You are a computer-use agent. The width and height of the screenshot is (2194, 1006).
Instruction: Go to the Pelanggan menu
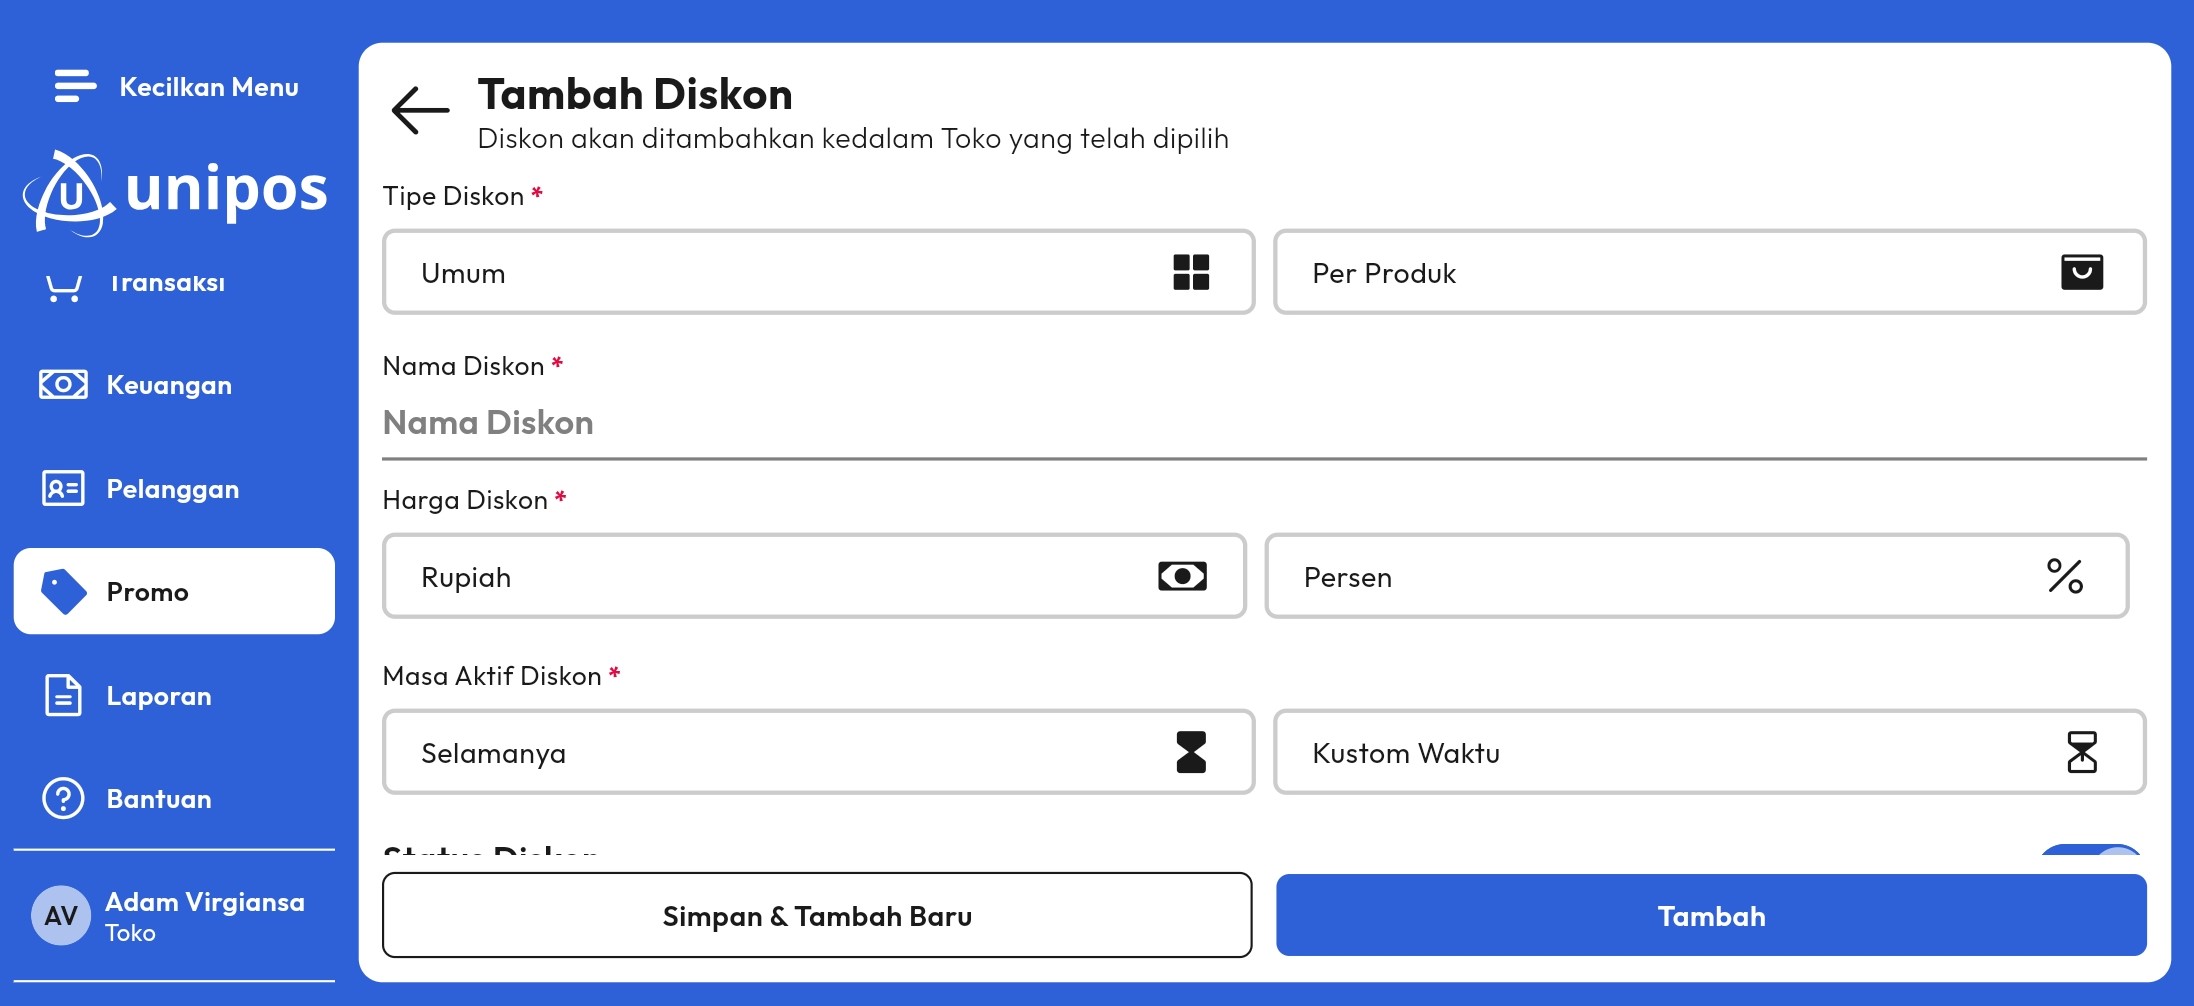pyautogui.click(x=172, y=489)
